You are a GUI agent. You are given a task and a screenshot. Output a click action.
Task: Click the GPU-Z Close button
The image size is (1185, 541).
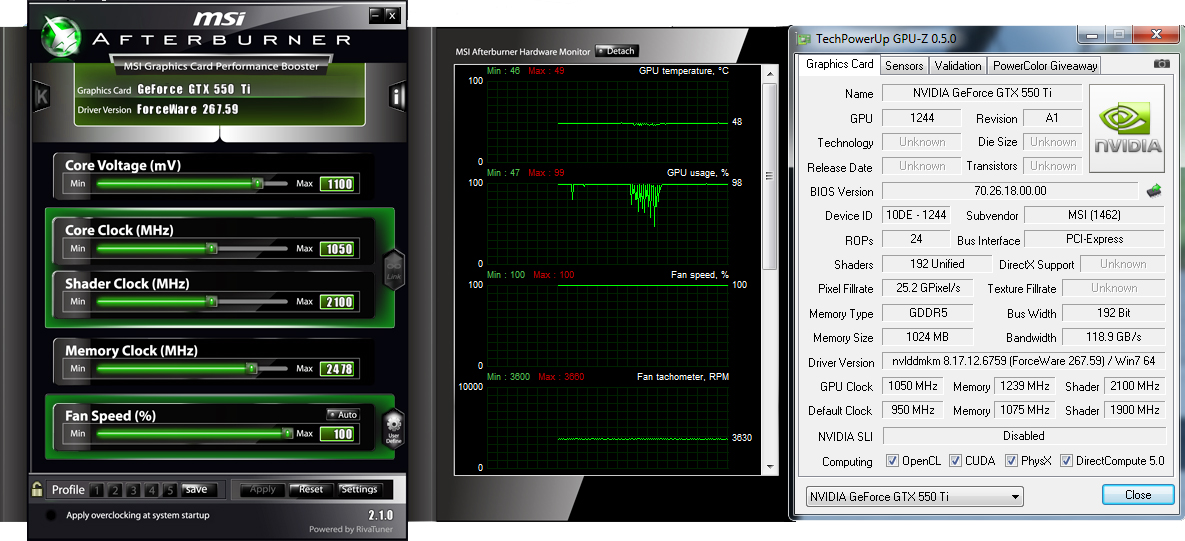1137,495
